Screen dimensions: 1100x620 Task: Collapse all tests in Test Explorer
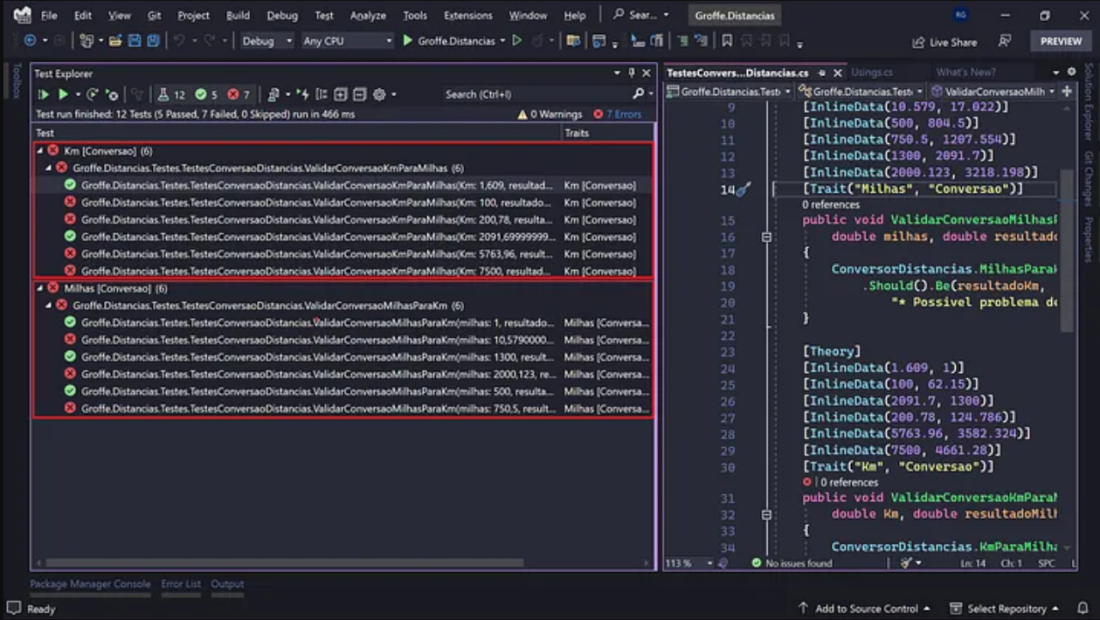(x=358, y=93)
